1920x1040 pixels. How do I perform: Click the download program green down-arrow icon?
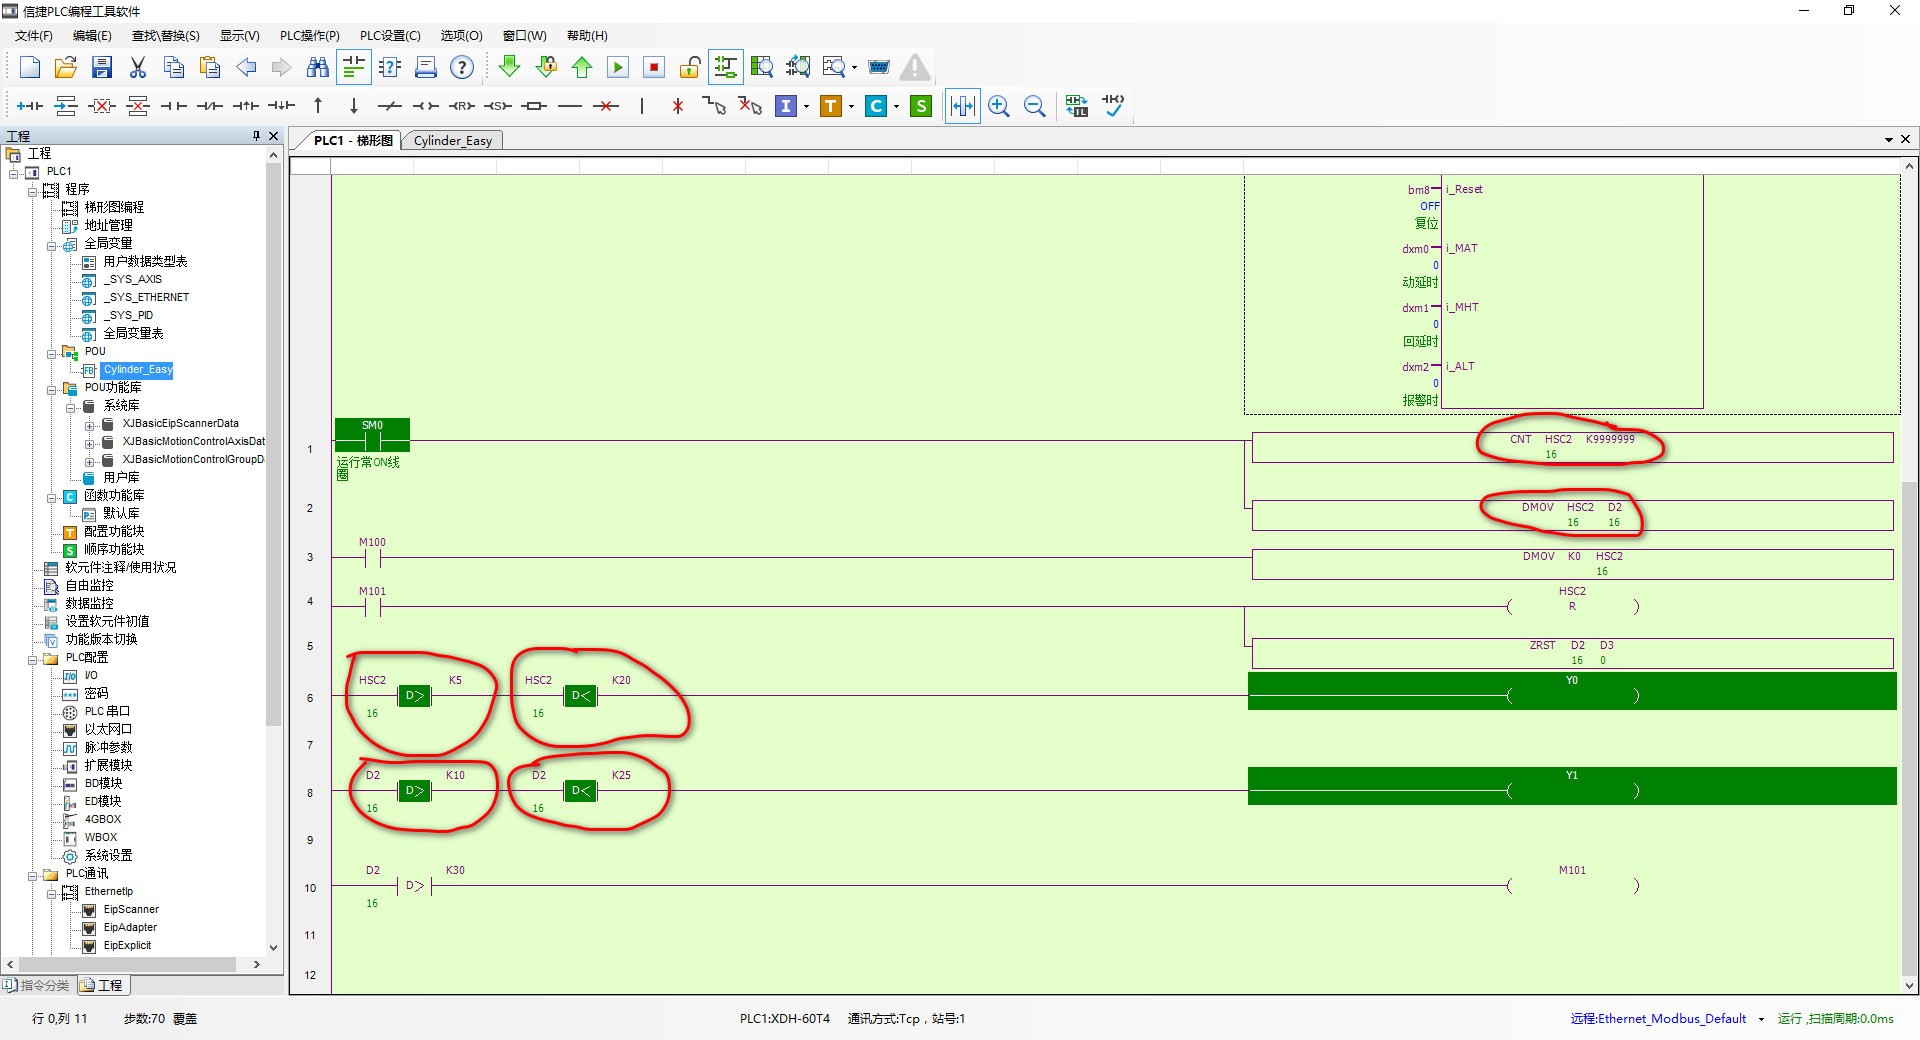click(x=509, y=67)
